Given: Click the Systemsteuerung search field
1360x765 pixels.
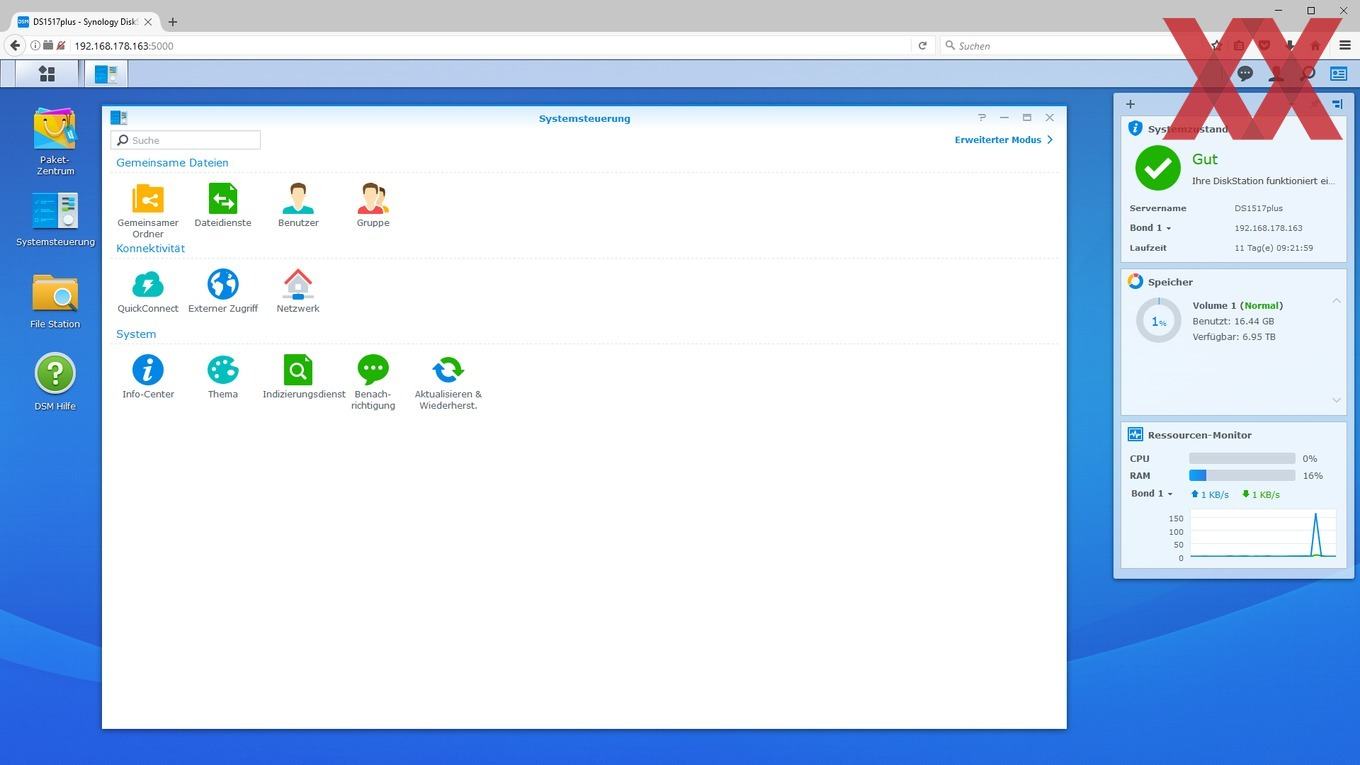Looking at the screenshot, I should [x=186, y=140].
